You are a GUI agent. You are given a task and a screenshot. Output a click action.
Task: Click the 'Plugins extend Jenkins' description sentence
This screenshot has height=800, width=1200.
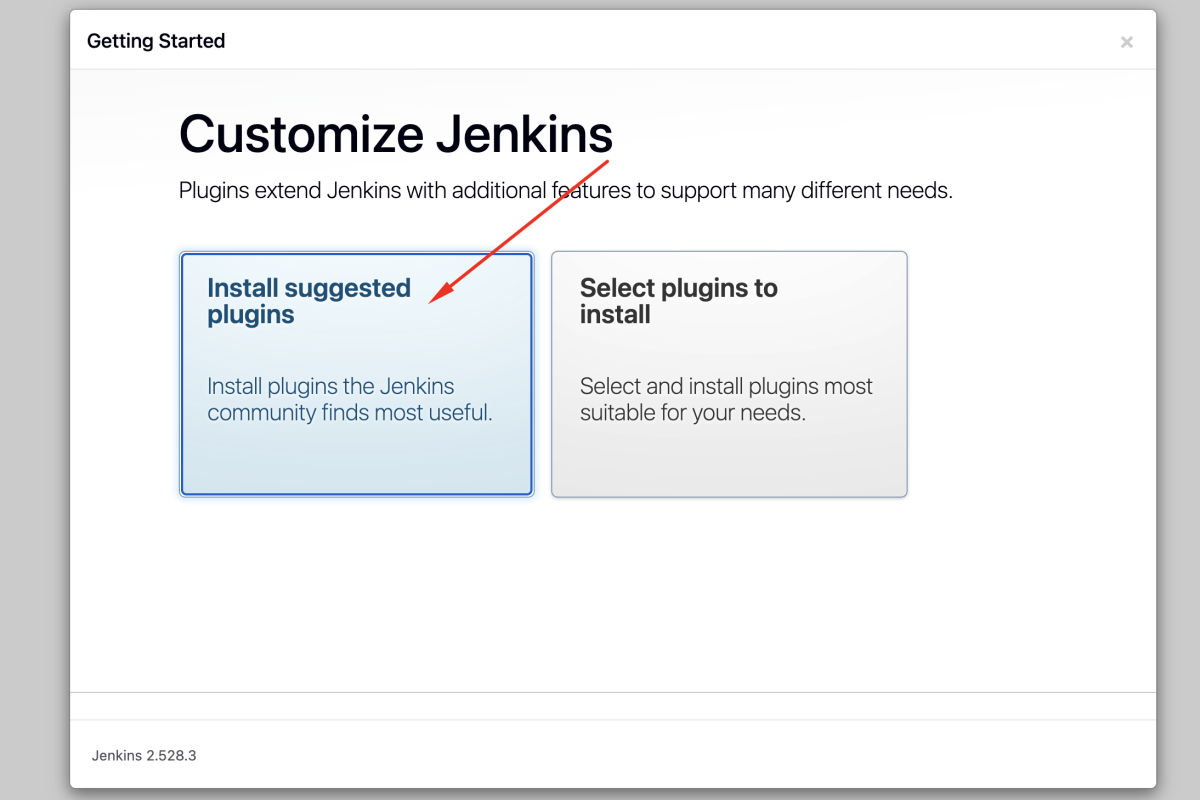(x=565, y=190)
